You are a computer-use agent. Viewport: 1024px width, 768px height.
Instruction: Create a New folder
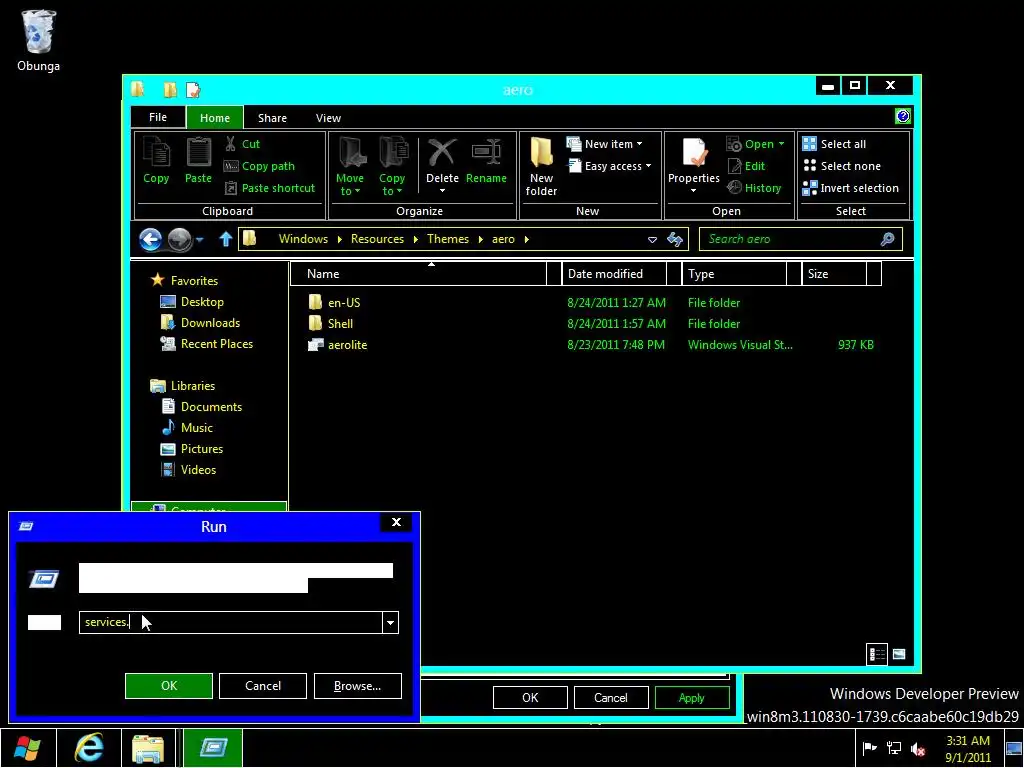click(x=541, y=167)
